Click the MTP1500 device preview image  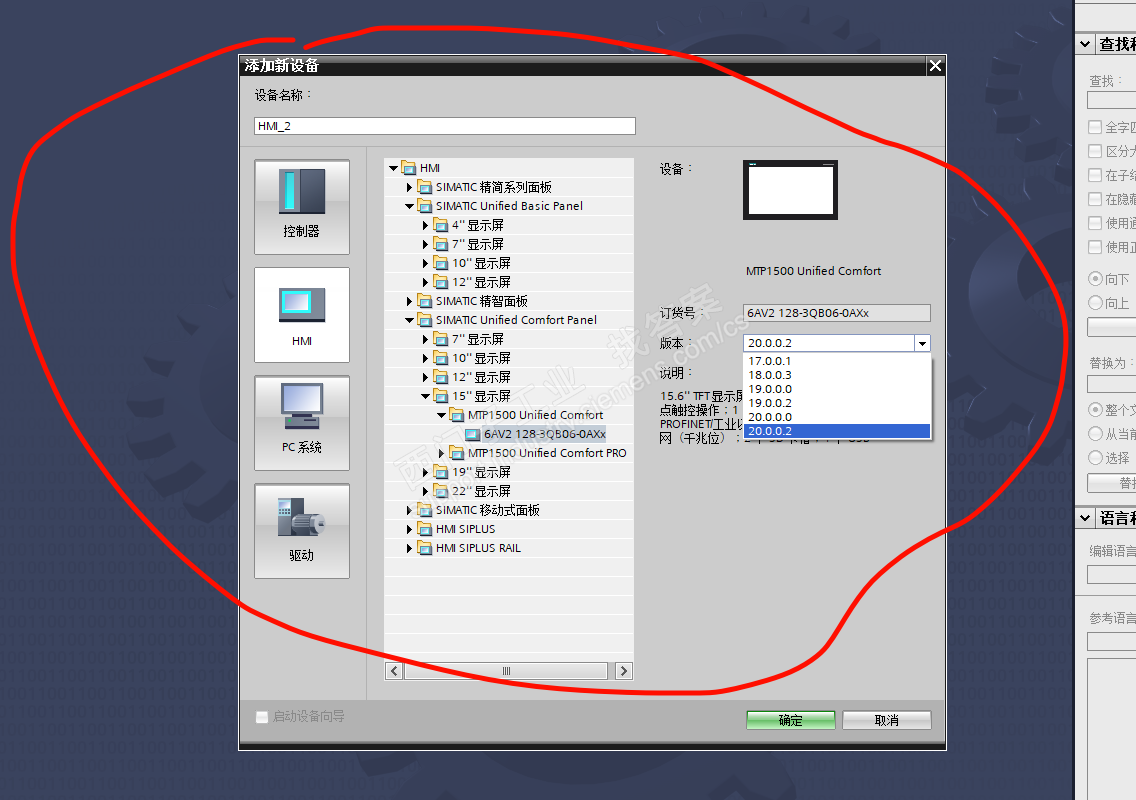tap(790, 190)
